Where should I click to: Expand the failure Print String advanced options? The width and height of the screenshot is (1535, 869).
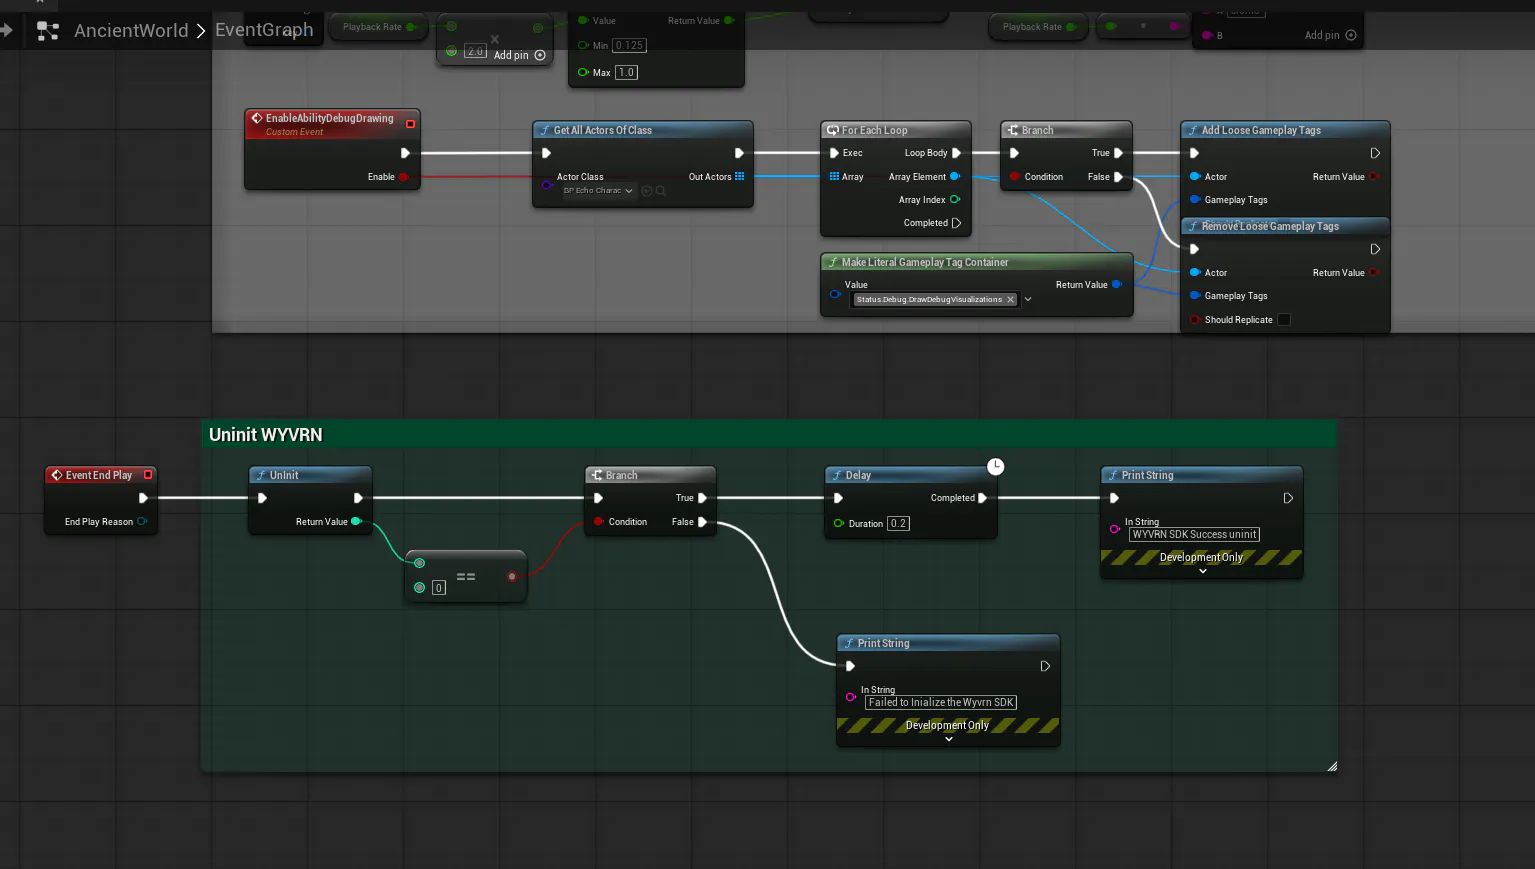(948, 739)
